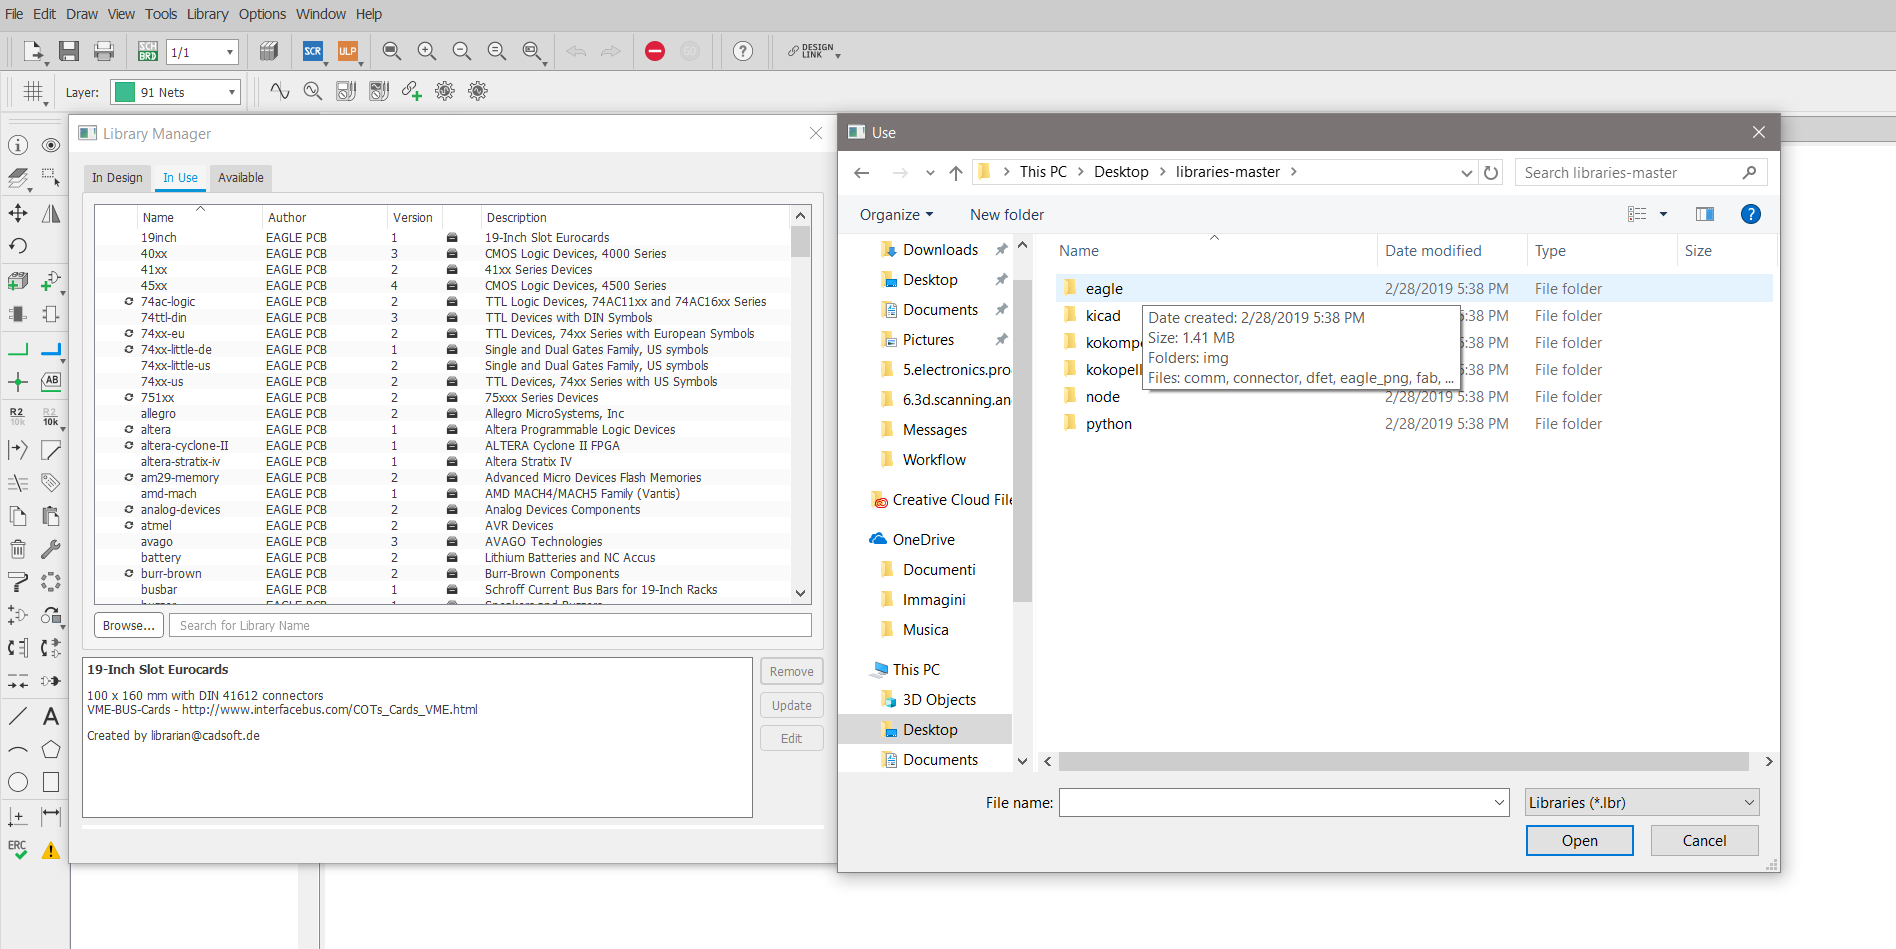The image size is (1896, 949).
Task: Expand the File name history dropdown
Action: click(1499, 802)
